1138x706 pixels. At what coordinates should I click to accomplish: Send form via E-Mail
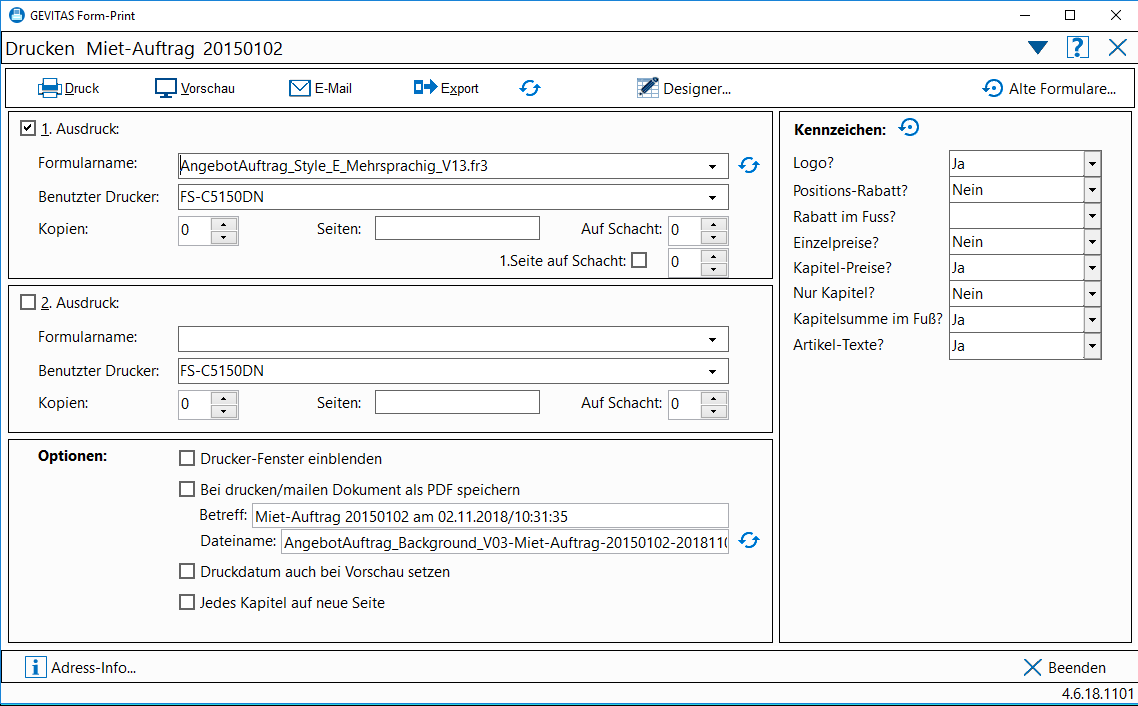(x=320, y=89)
